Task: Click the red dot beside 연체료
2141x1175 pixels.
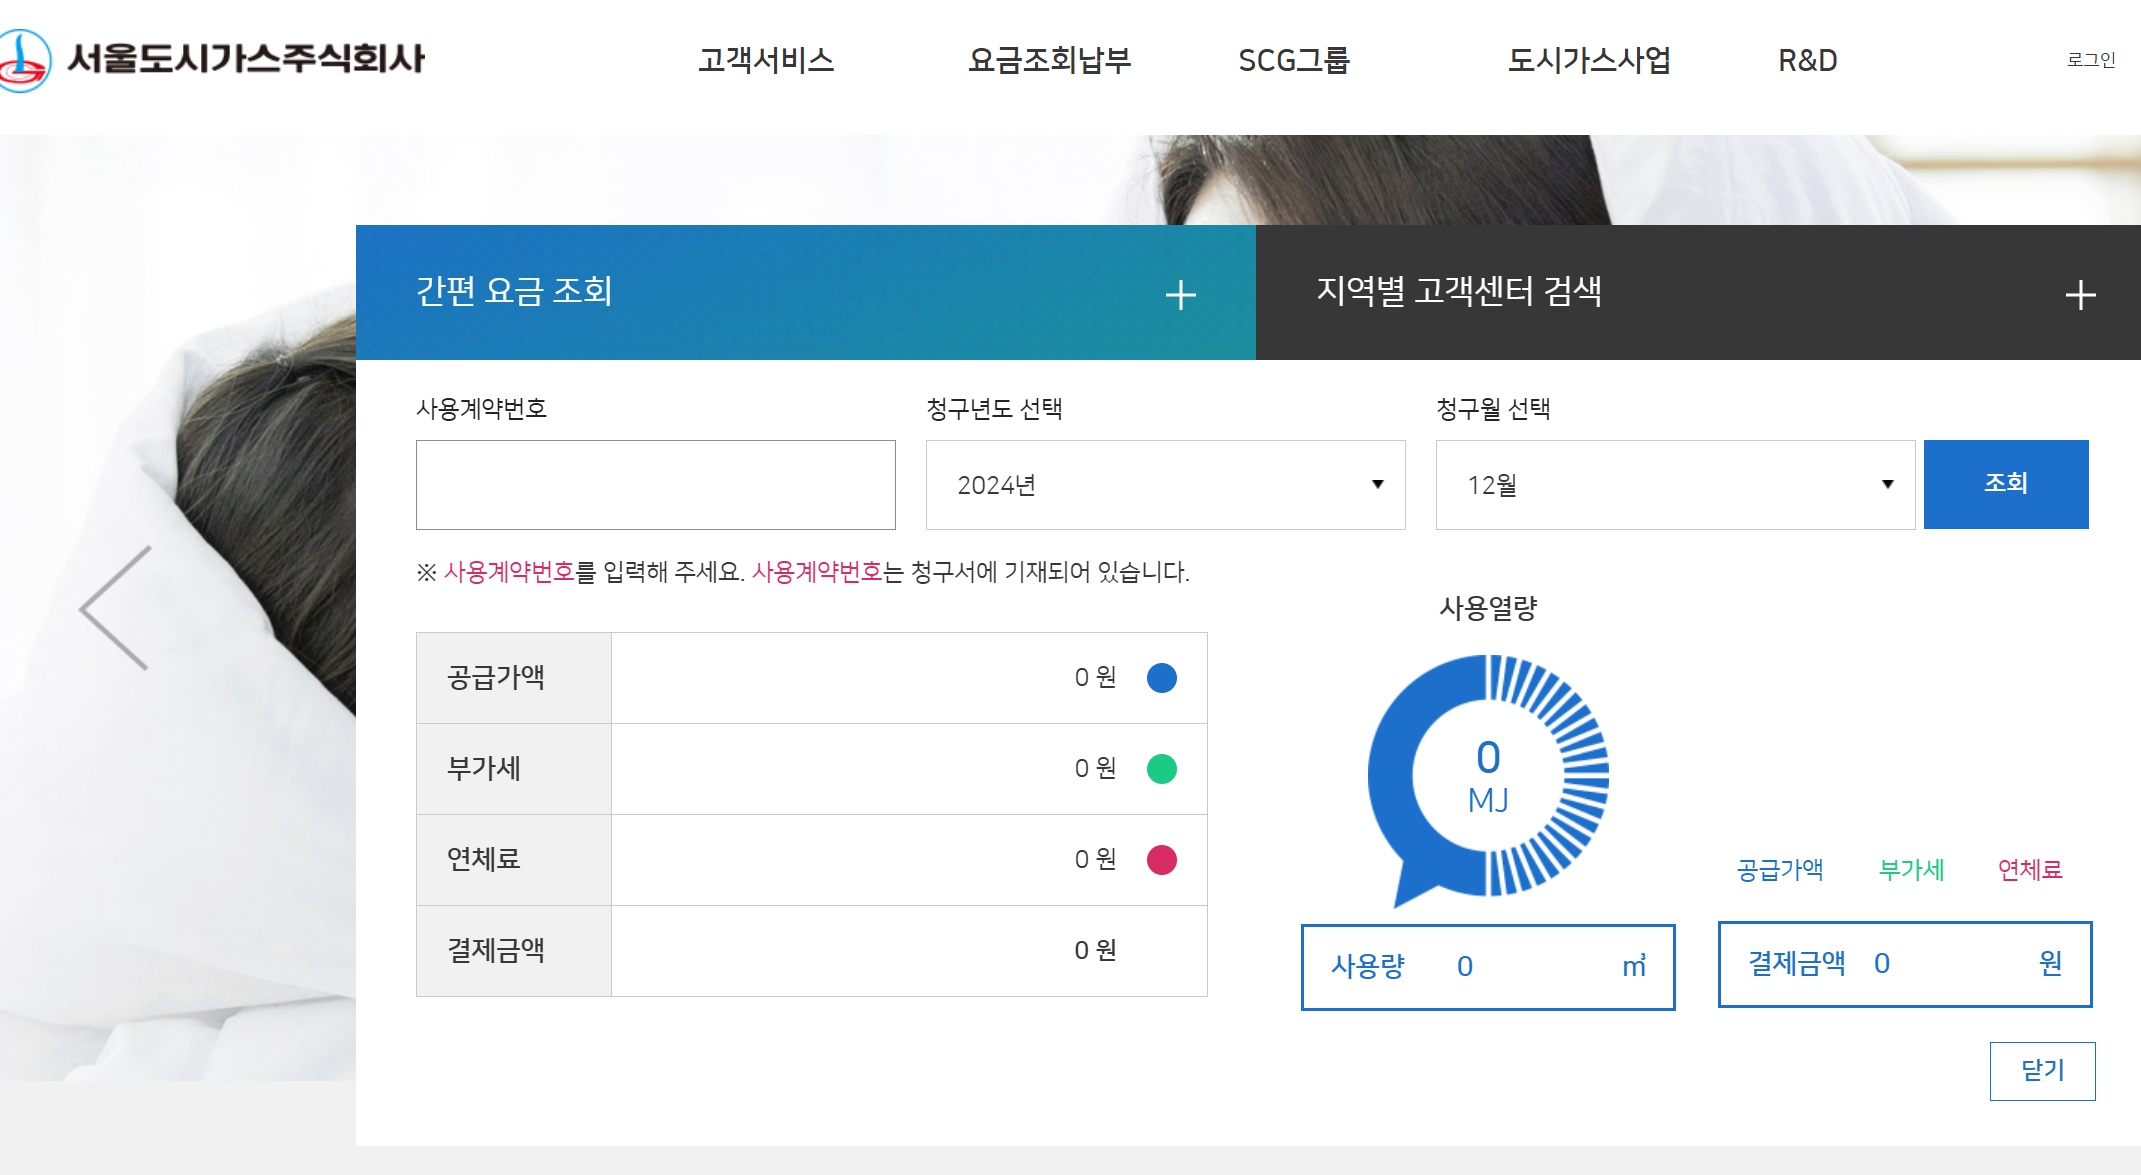Action: [x=1160, y=858]
